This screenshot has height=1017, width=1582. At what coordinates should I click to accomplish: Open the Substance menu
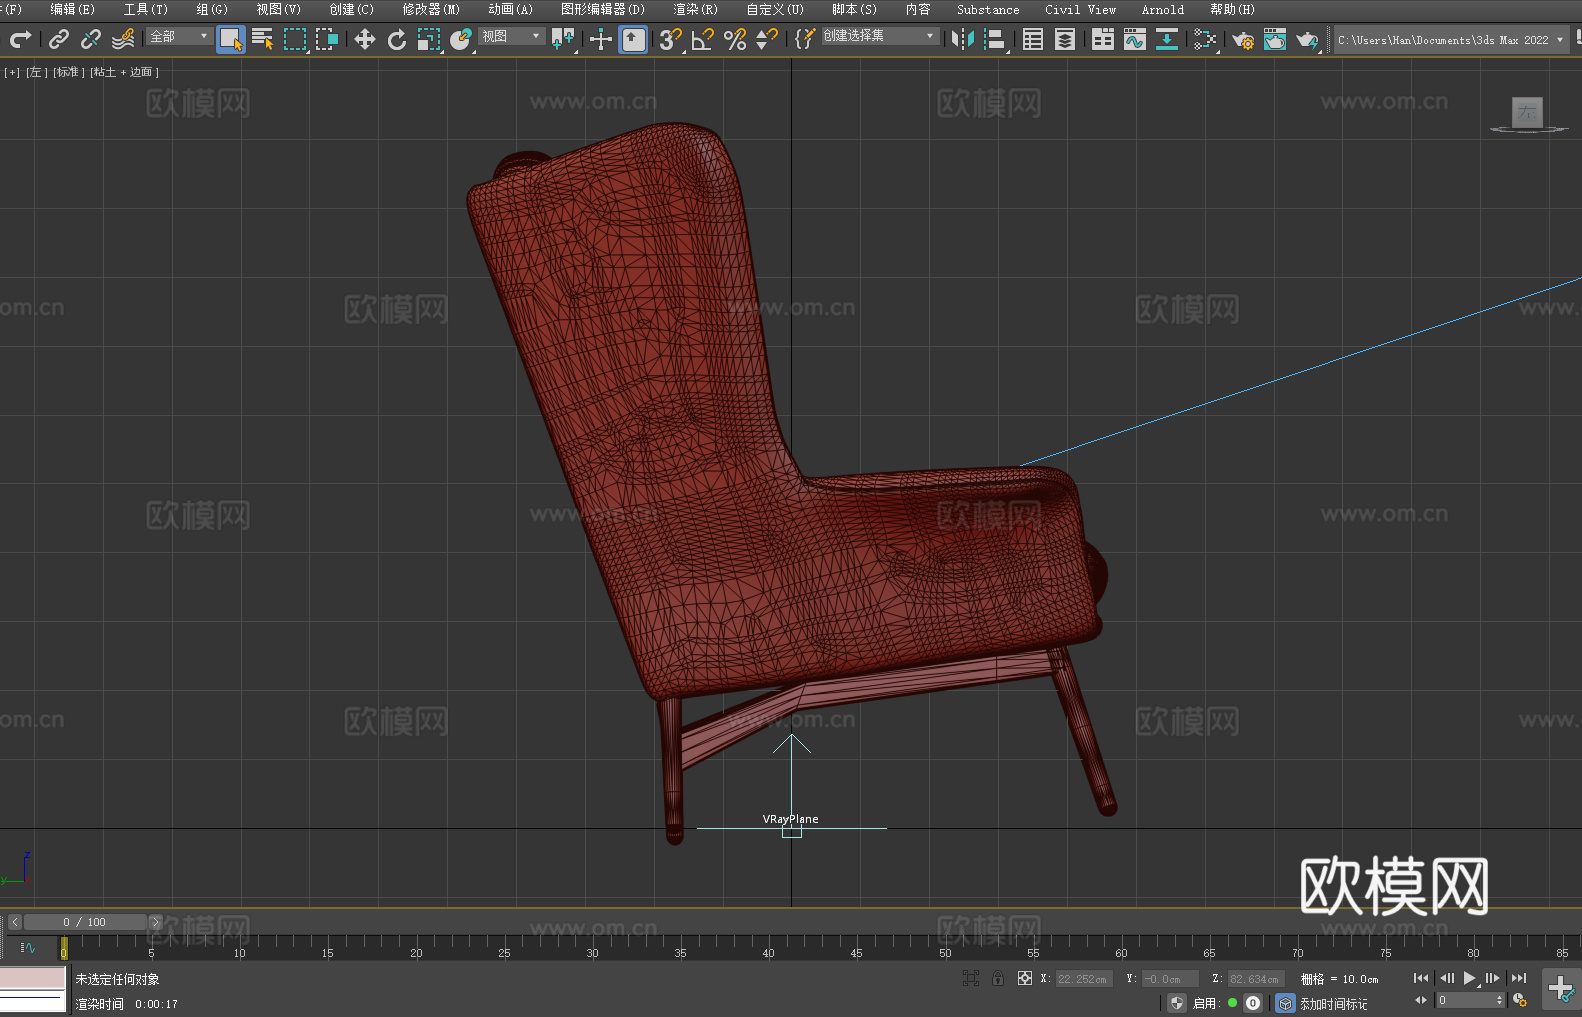pos(988,9)
